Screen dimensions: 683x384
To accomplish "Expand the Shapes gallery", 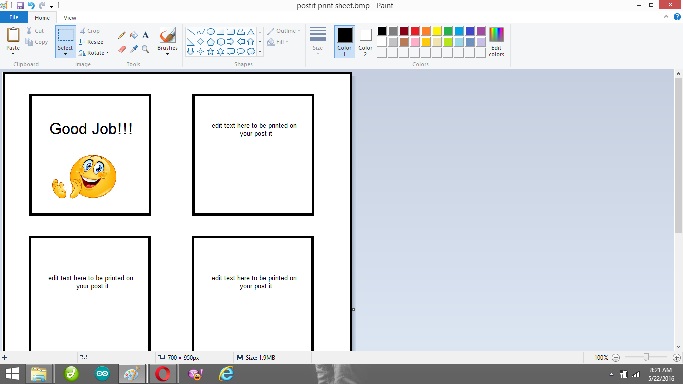I will point(260,51).
